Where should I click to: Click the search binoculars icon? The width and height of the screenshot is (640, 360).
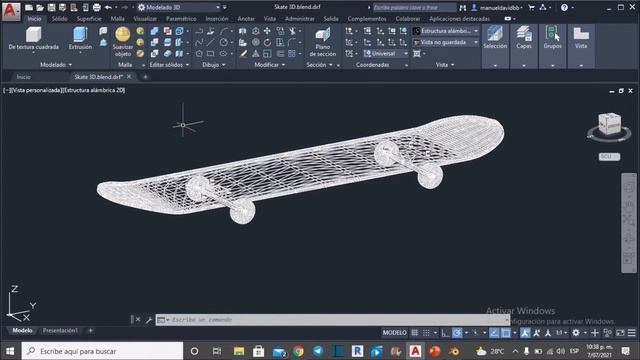(x=462, y=7)
